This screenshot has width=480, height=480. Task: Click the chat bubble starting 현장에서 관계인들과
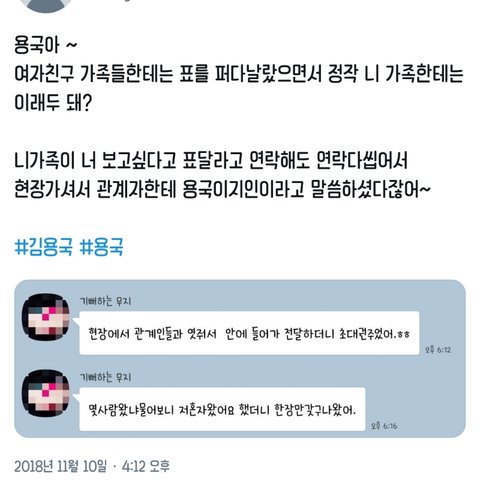(249, 333)
